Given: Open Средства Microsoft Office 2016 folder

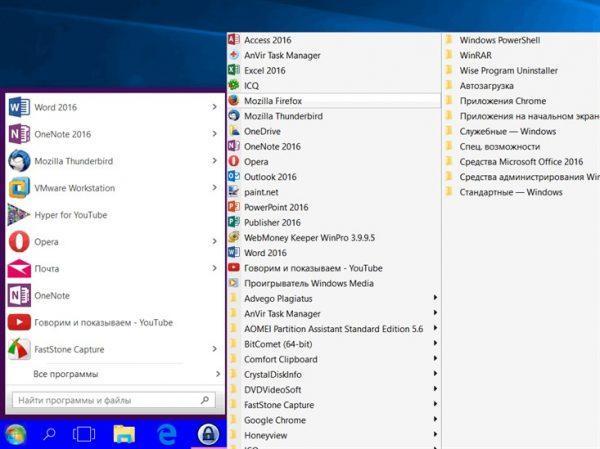Looking at the screenshot, I should pos(521,162).
